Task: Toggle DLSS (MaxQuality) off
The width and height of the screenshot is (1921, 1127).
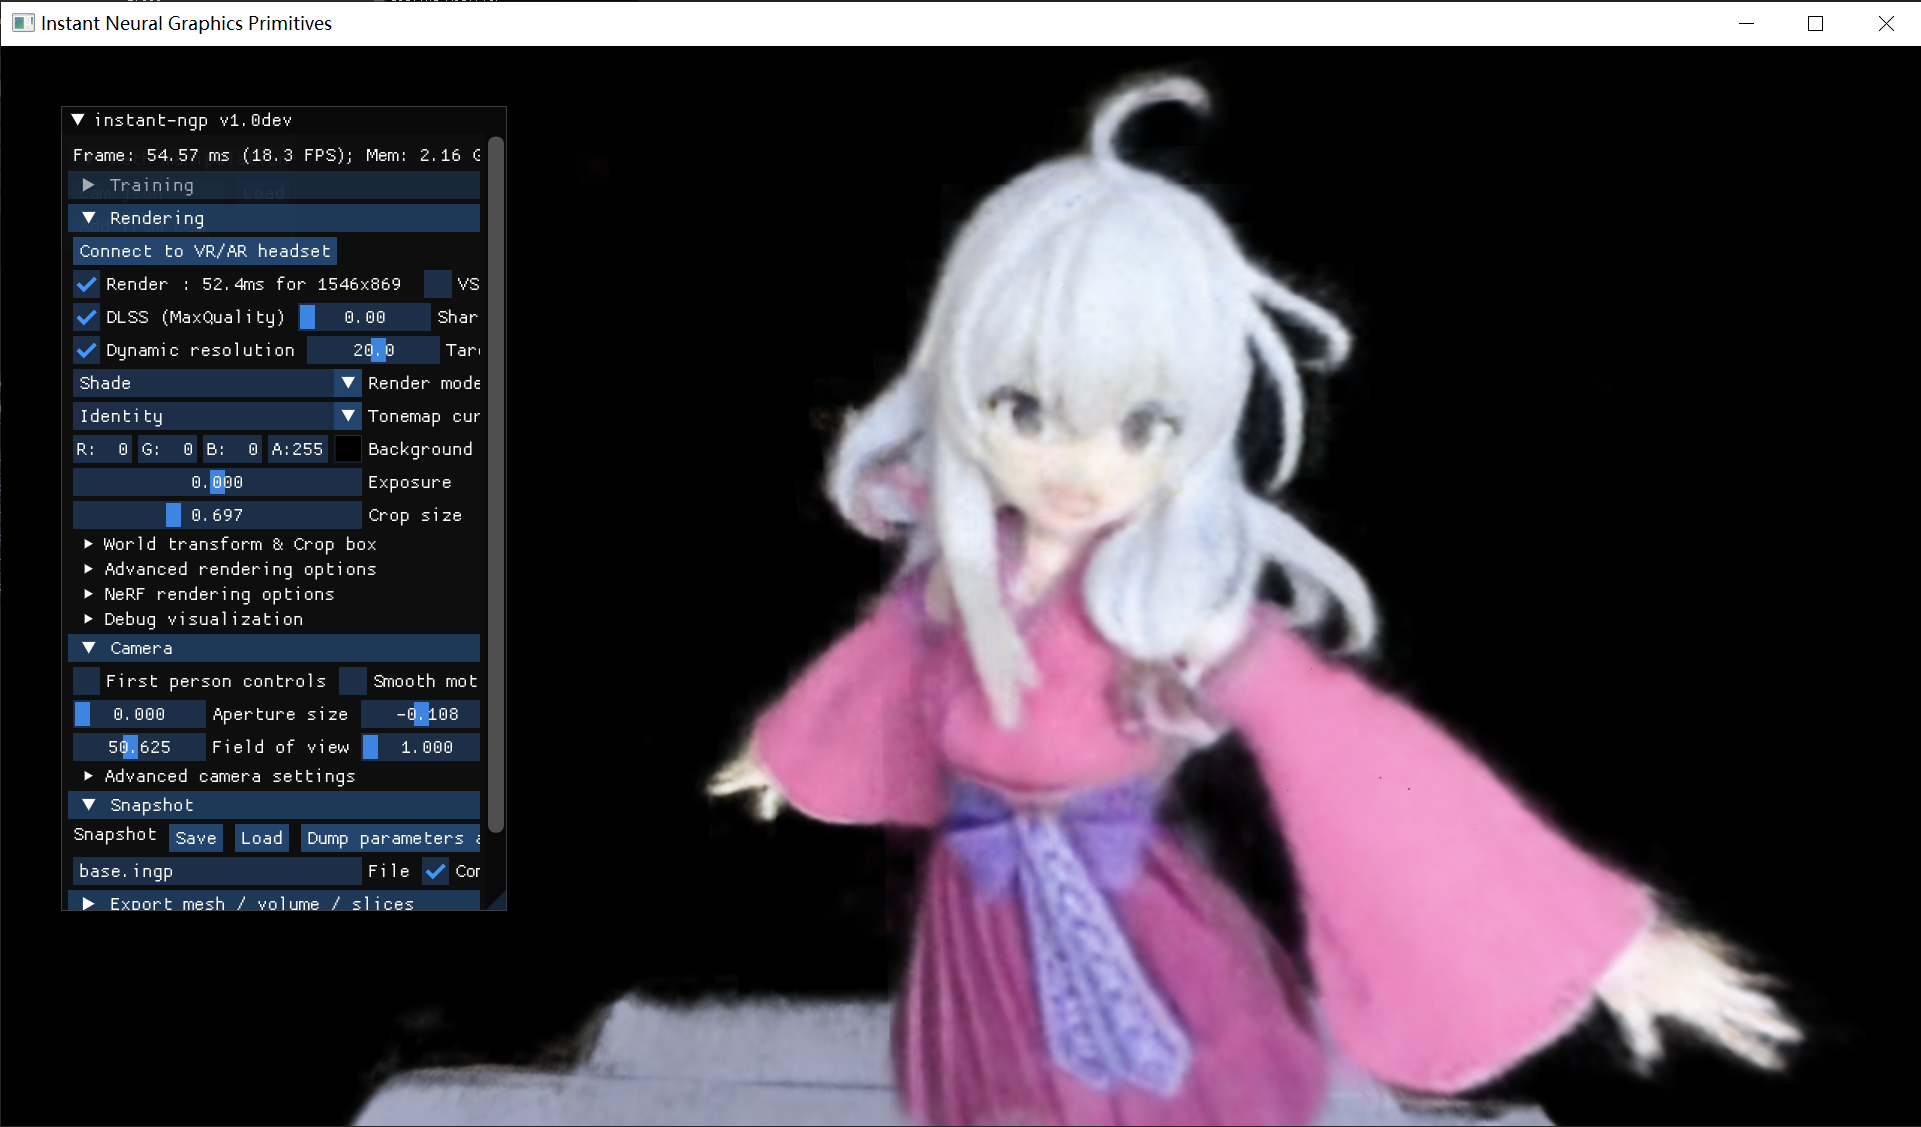Action: point(86,317)
